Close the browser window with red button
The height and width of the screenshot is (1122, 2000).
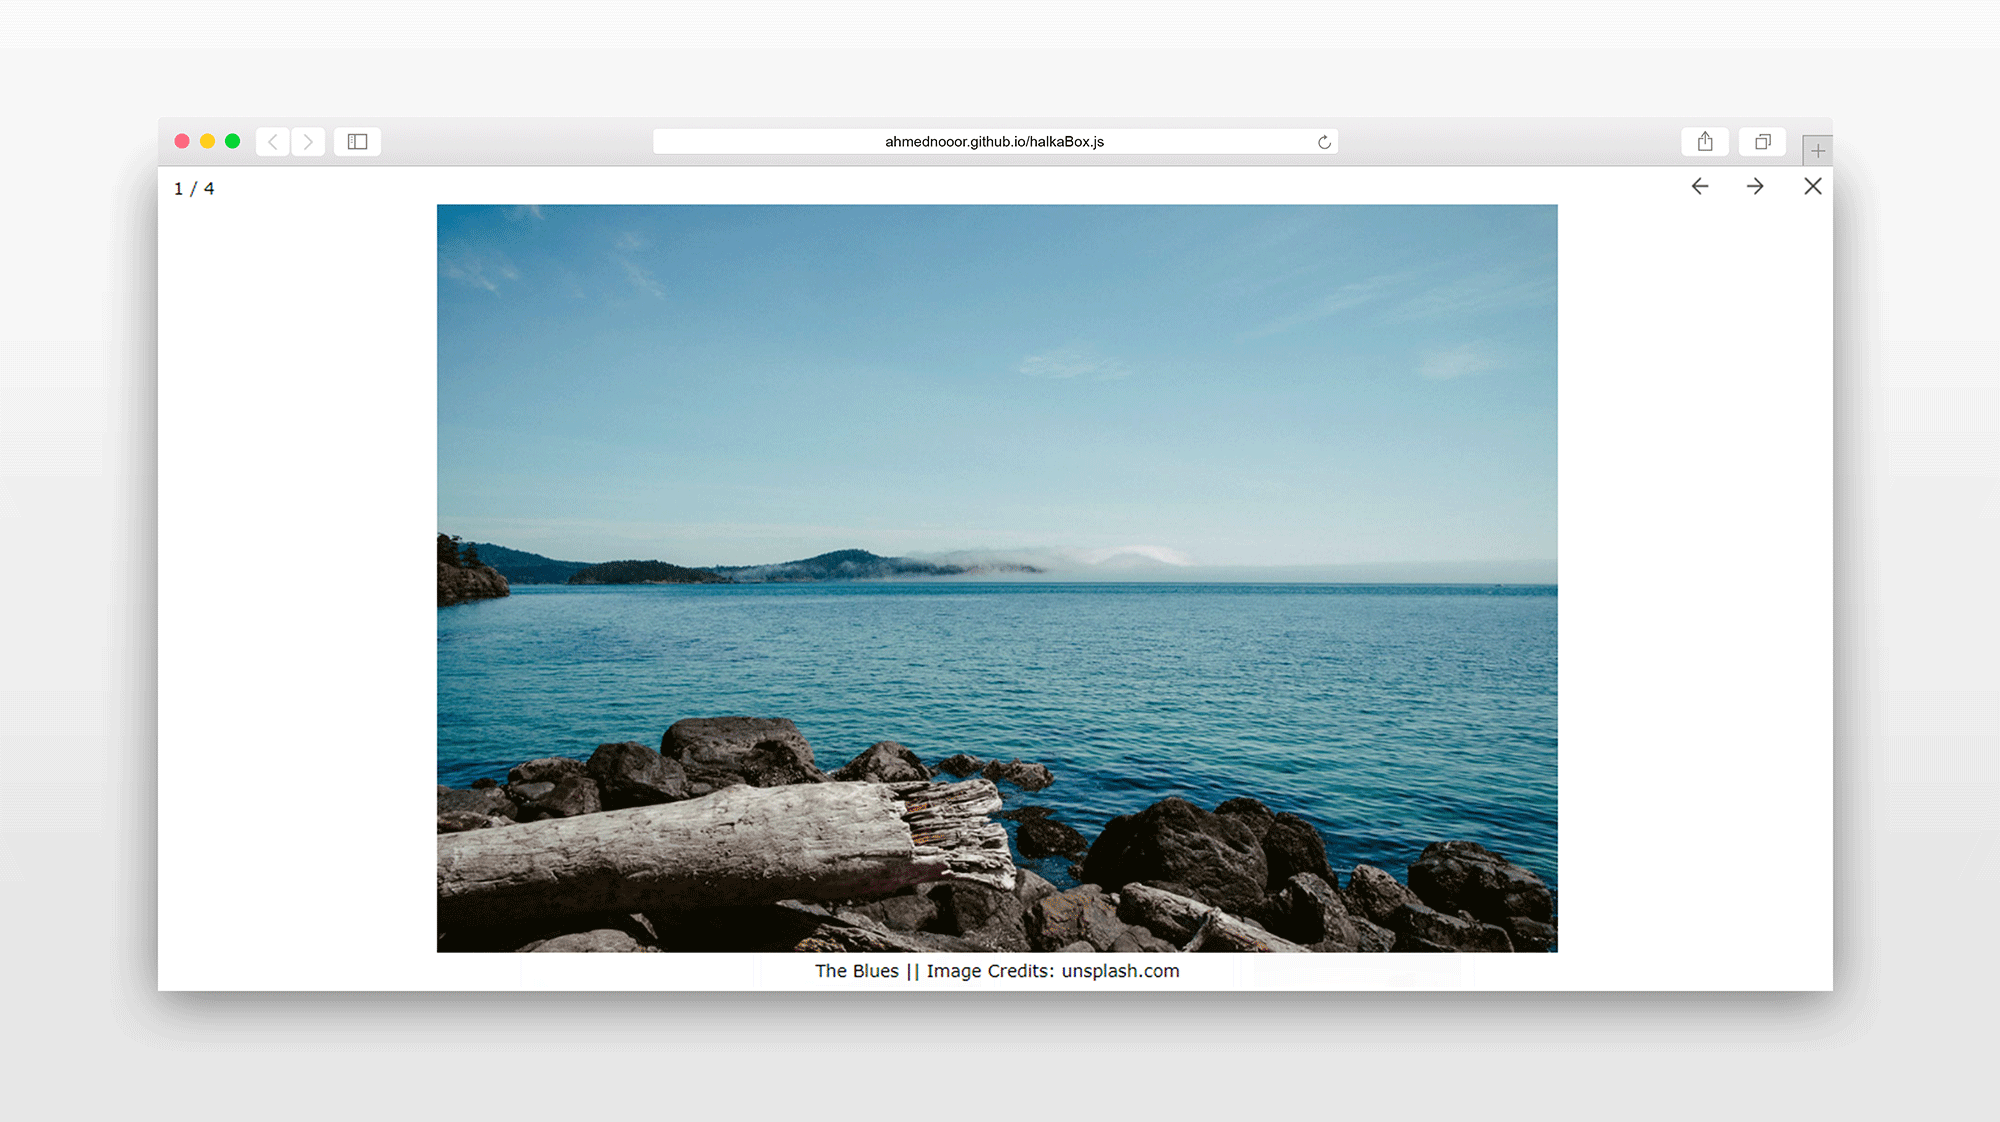[x=182, y=141]
